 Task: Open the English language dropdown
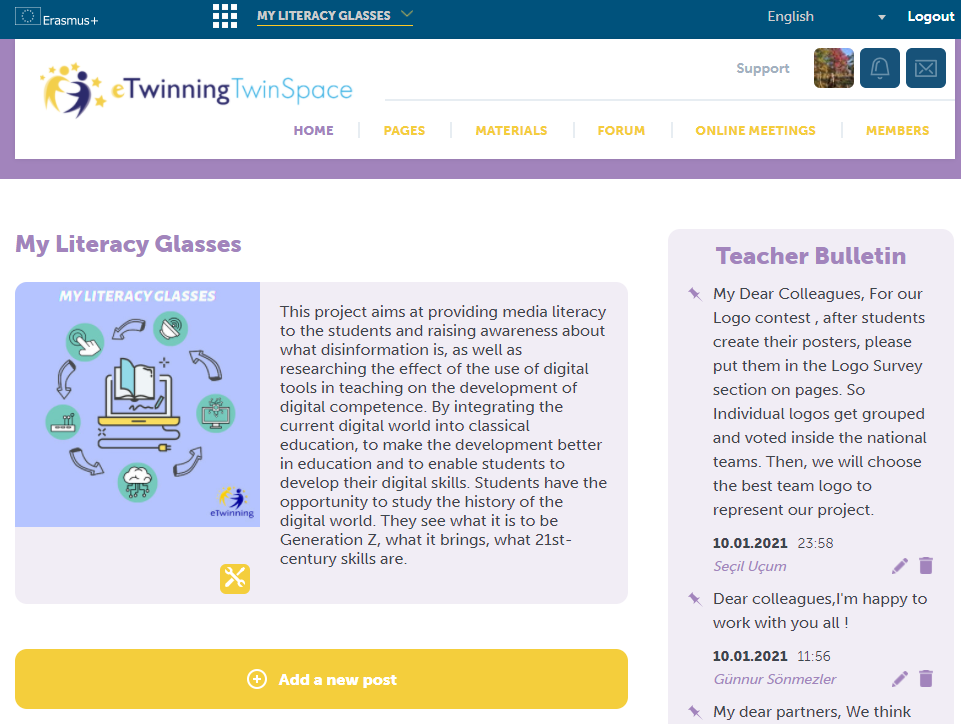click(826, 17)
